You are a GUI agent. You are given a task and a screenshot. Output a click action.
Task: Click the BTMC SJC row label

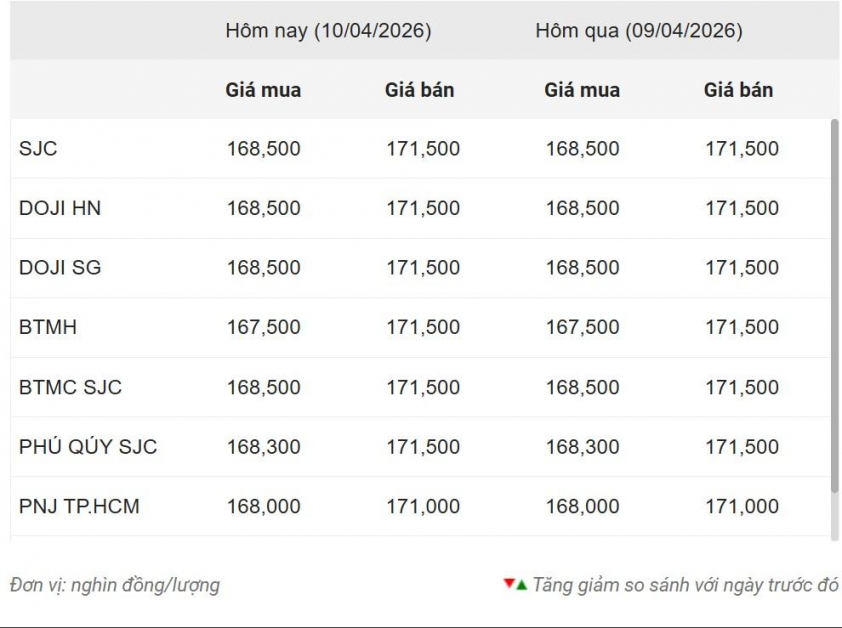click(x=70, y=387)
